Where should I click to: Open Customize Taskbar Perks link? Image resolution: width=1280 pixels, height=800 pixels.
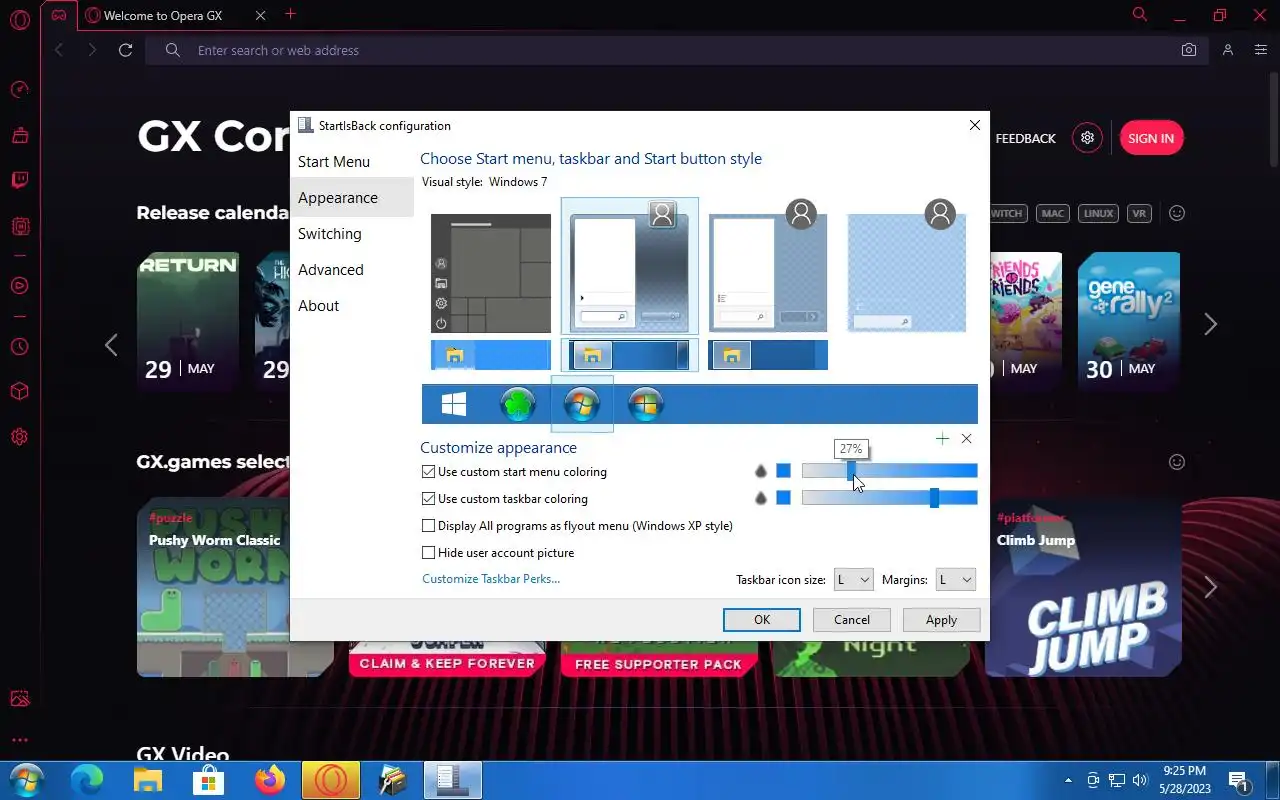[x=491, y=579]
